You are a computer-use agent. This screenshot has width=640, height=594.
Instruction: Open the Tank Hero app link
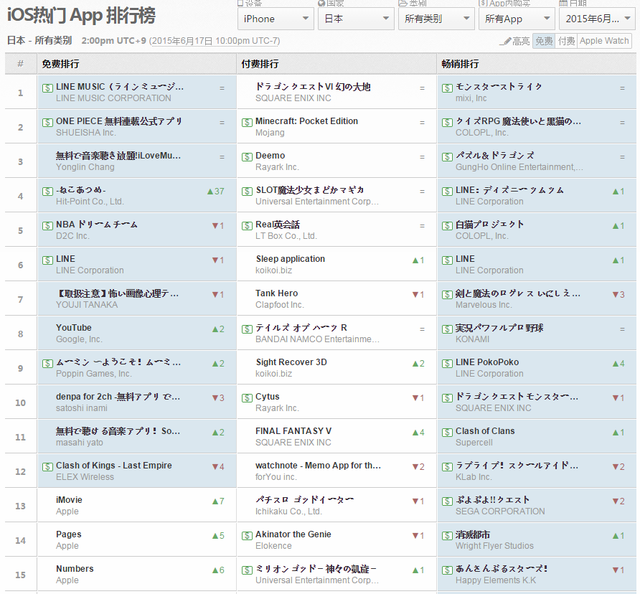click(277, 294)
